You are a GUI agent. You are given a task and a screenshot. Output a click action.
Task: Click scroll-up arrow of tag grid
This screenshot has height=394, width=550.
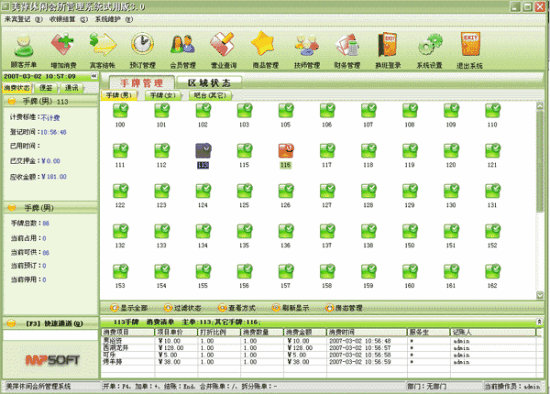(x=540, y=105)
